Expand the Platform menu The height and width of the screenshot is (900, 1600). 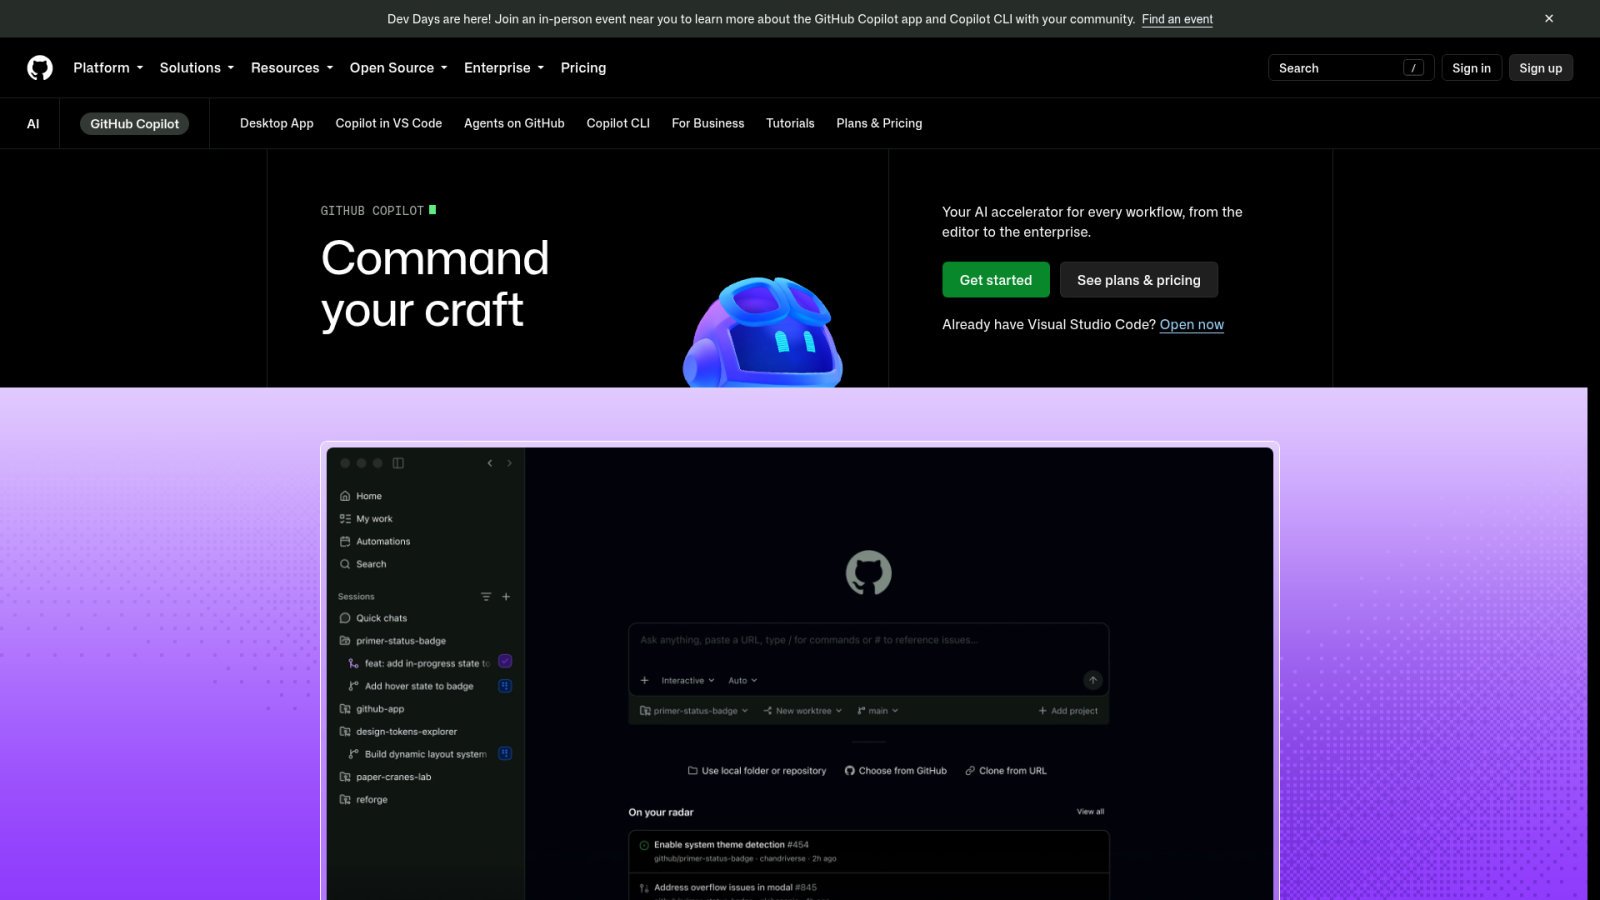(x=108, y=68)
